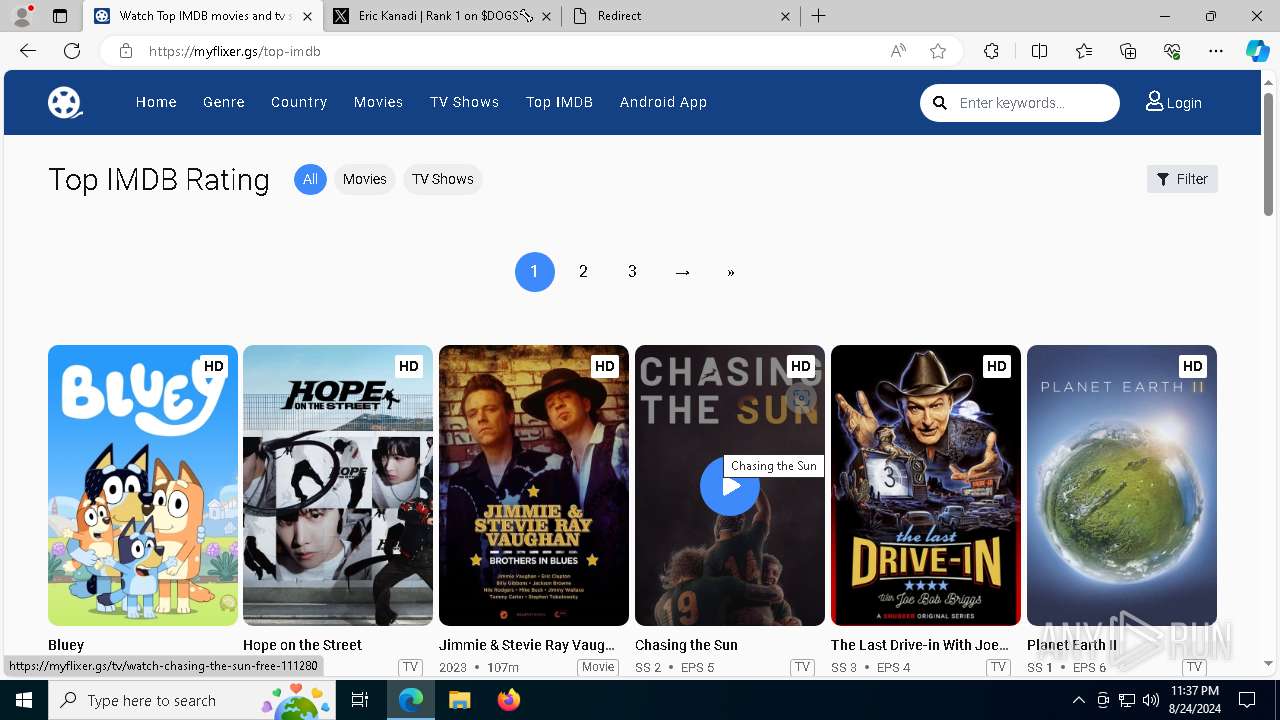Activate Read aloud icon in address bar
Screen dimensions: 1280x720
tap(898, 51)
